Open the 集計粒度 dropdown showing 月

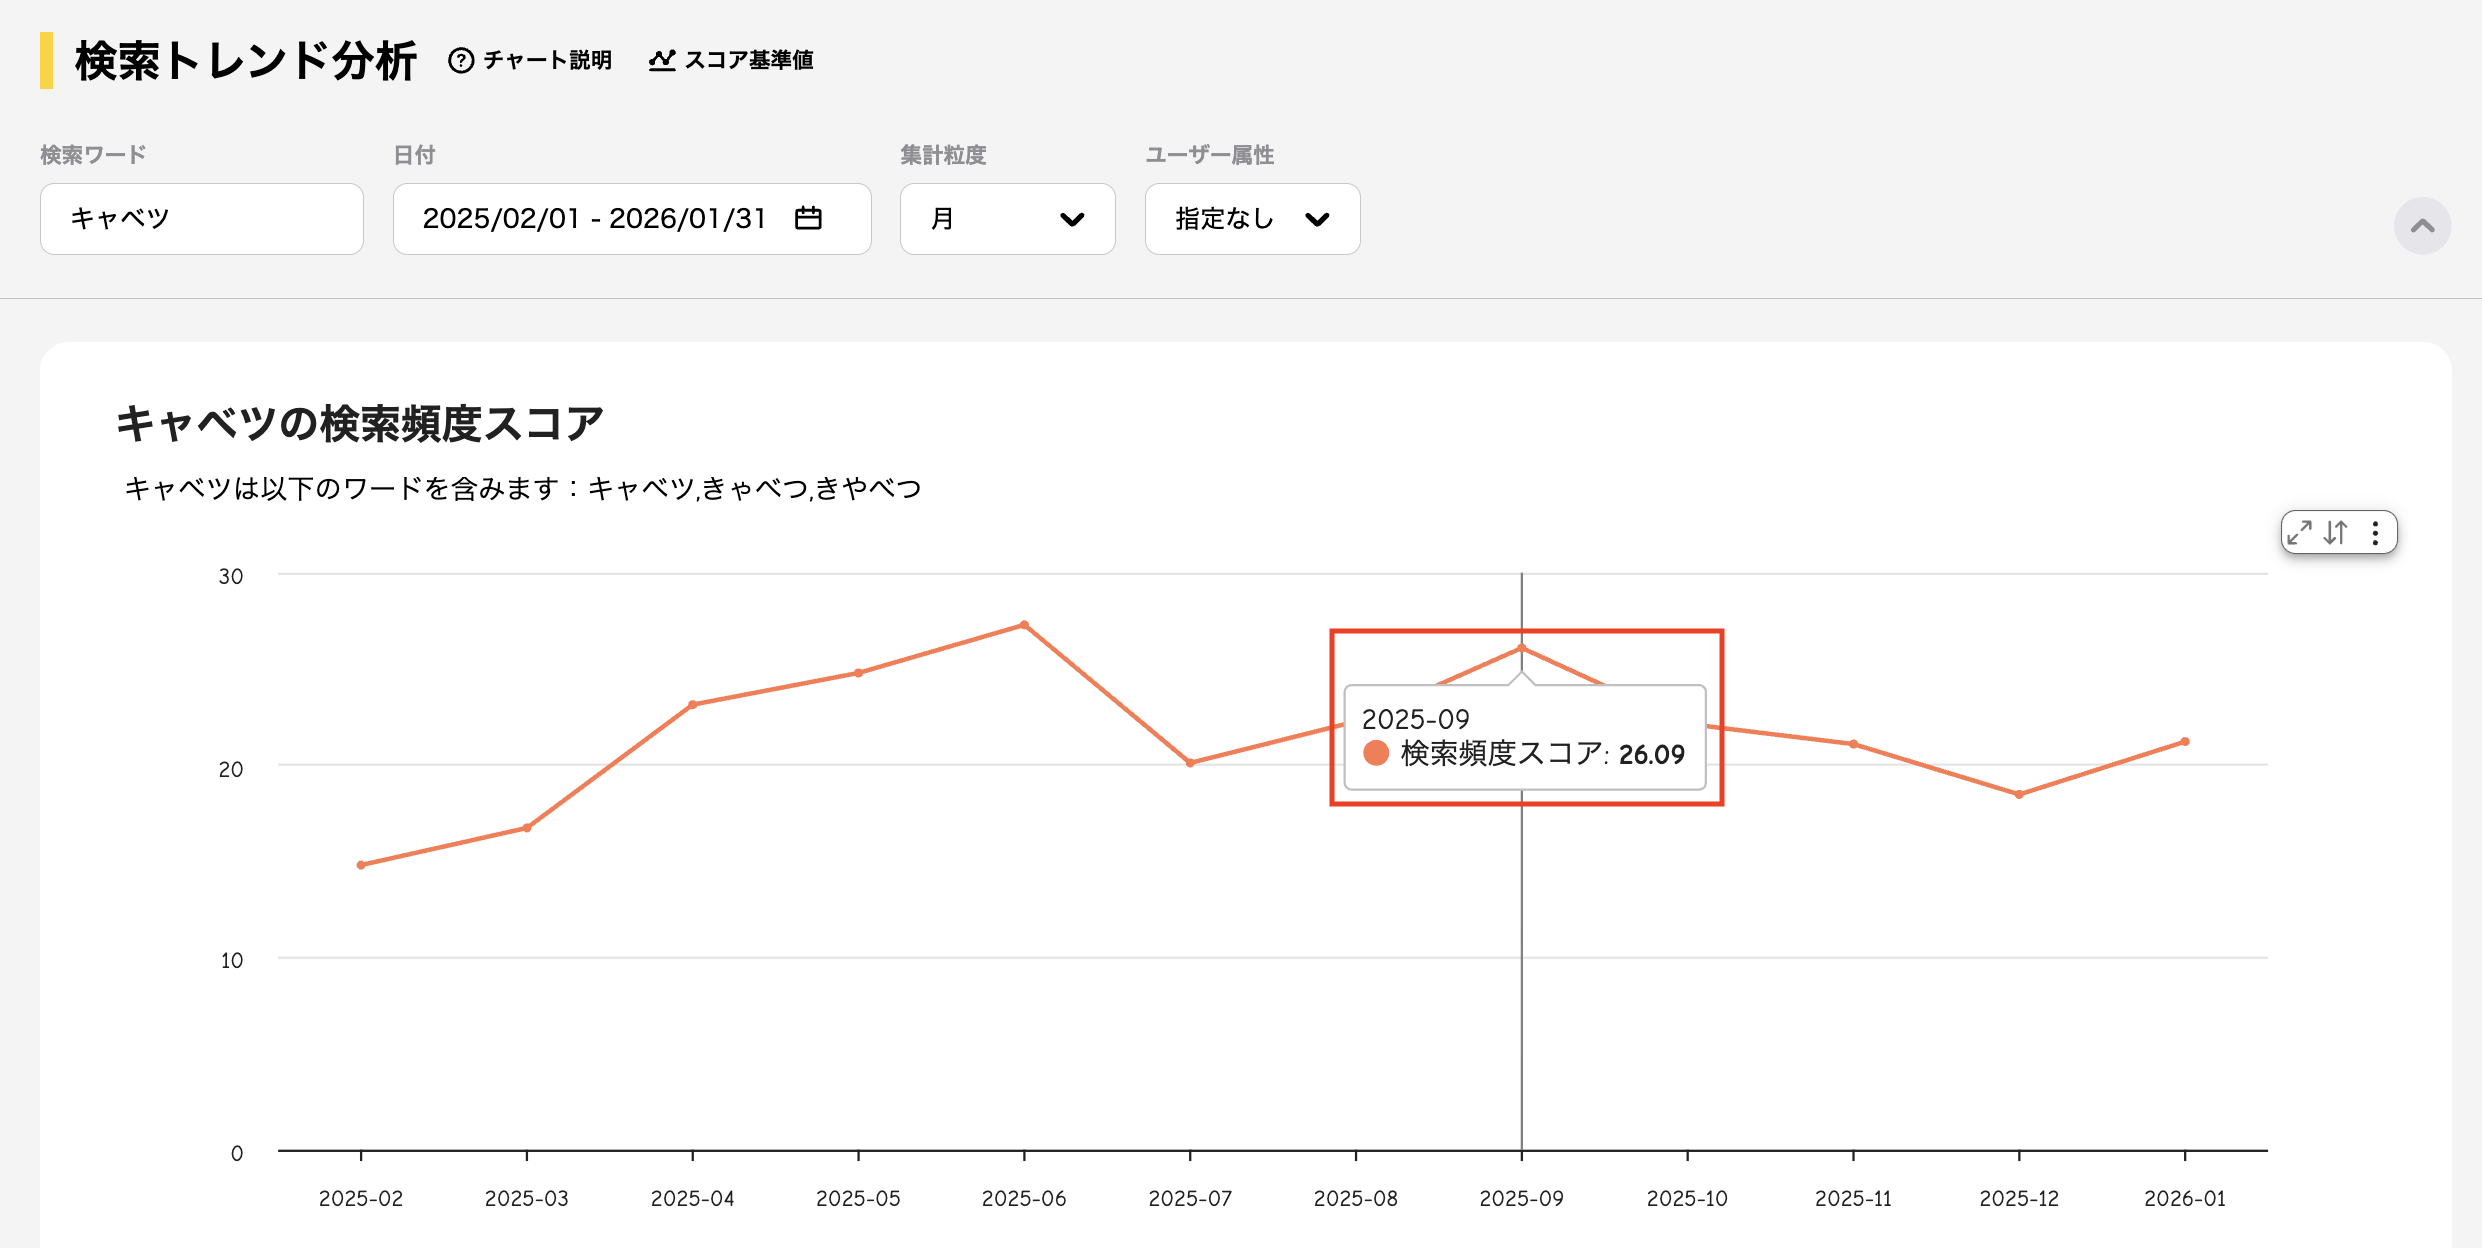[1008, 219]
